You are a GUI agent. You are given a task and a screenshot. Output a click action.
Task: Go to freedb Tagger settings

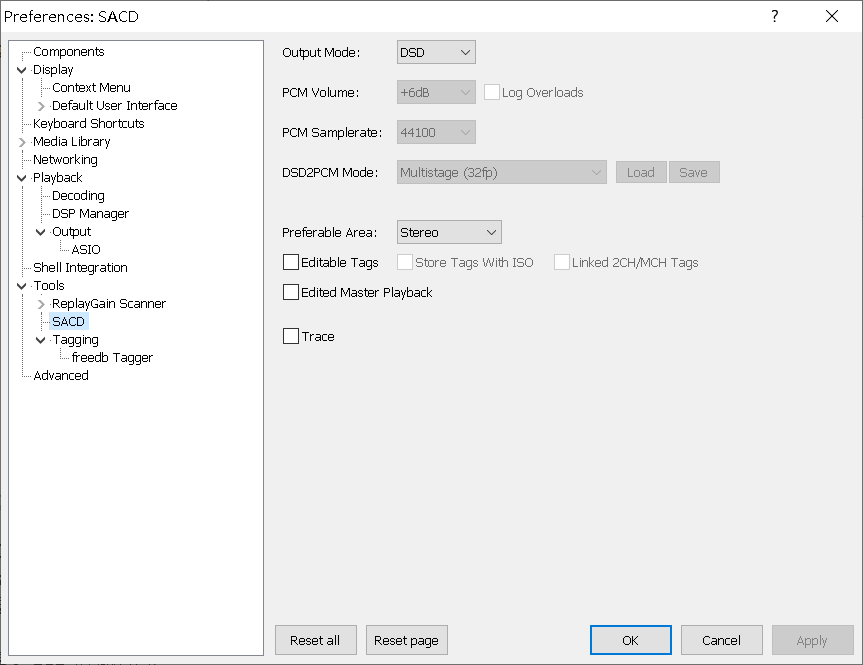112,358
